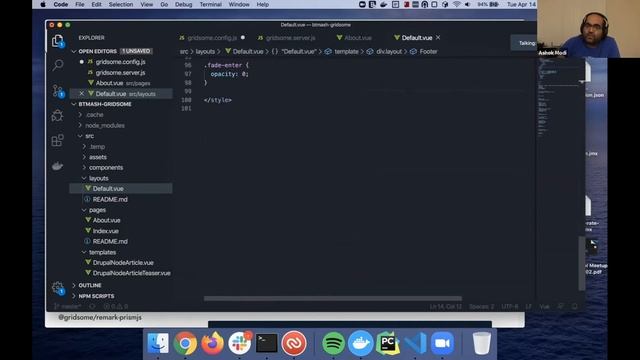Open Terminal from the dock
This screenshot has width=640, height=360.
[267, 343]
